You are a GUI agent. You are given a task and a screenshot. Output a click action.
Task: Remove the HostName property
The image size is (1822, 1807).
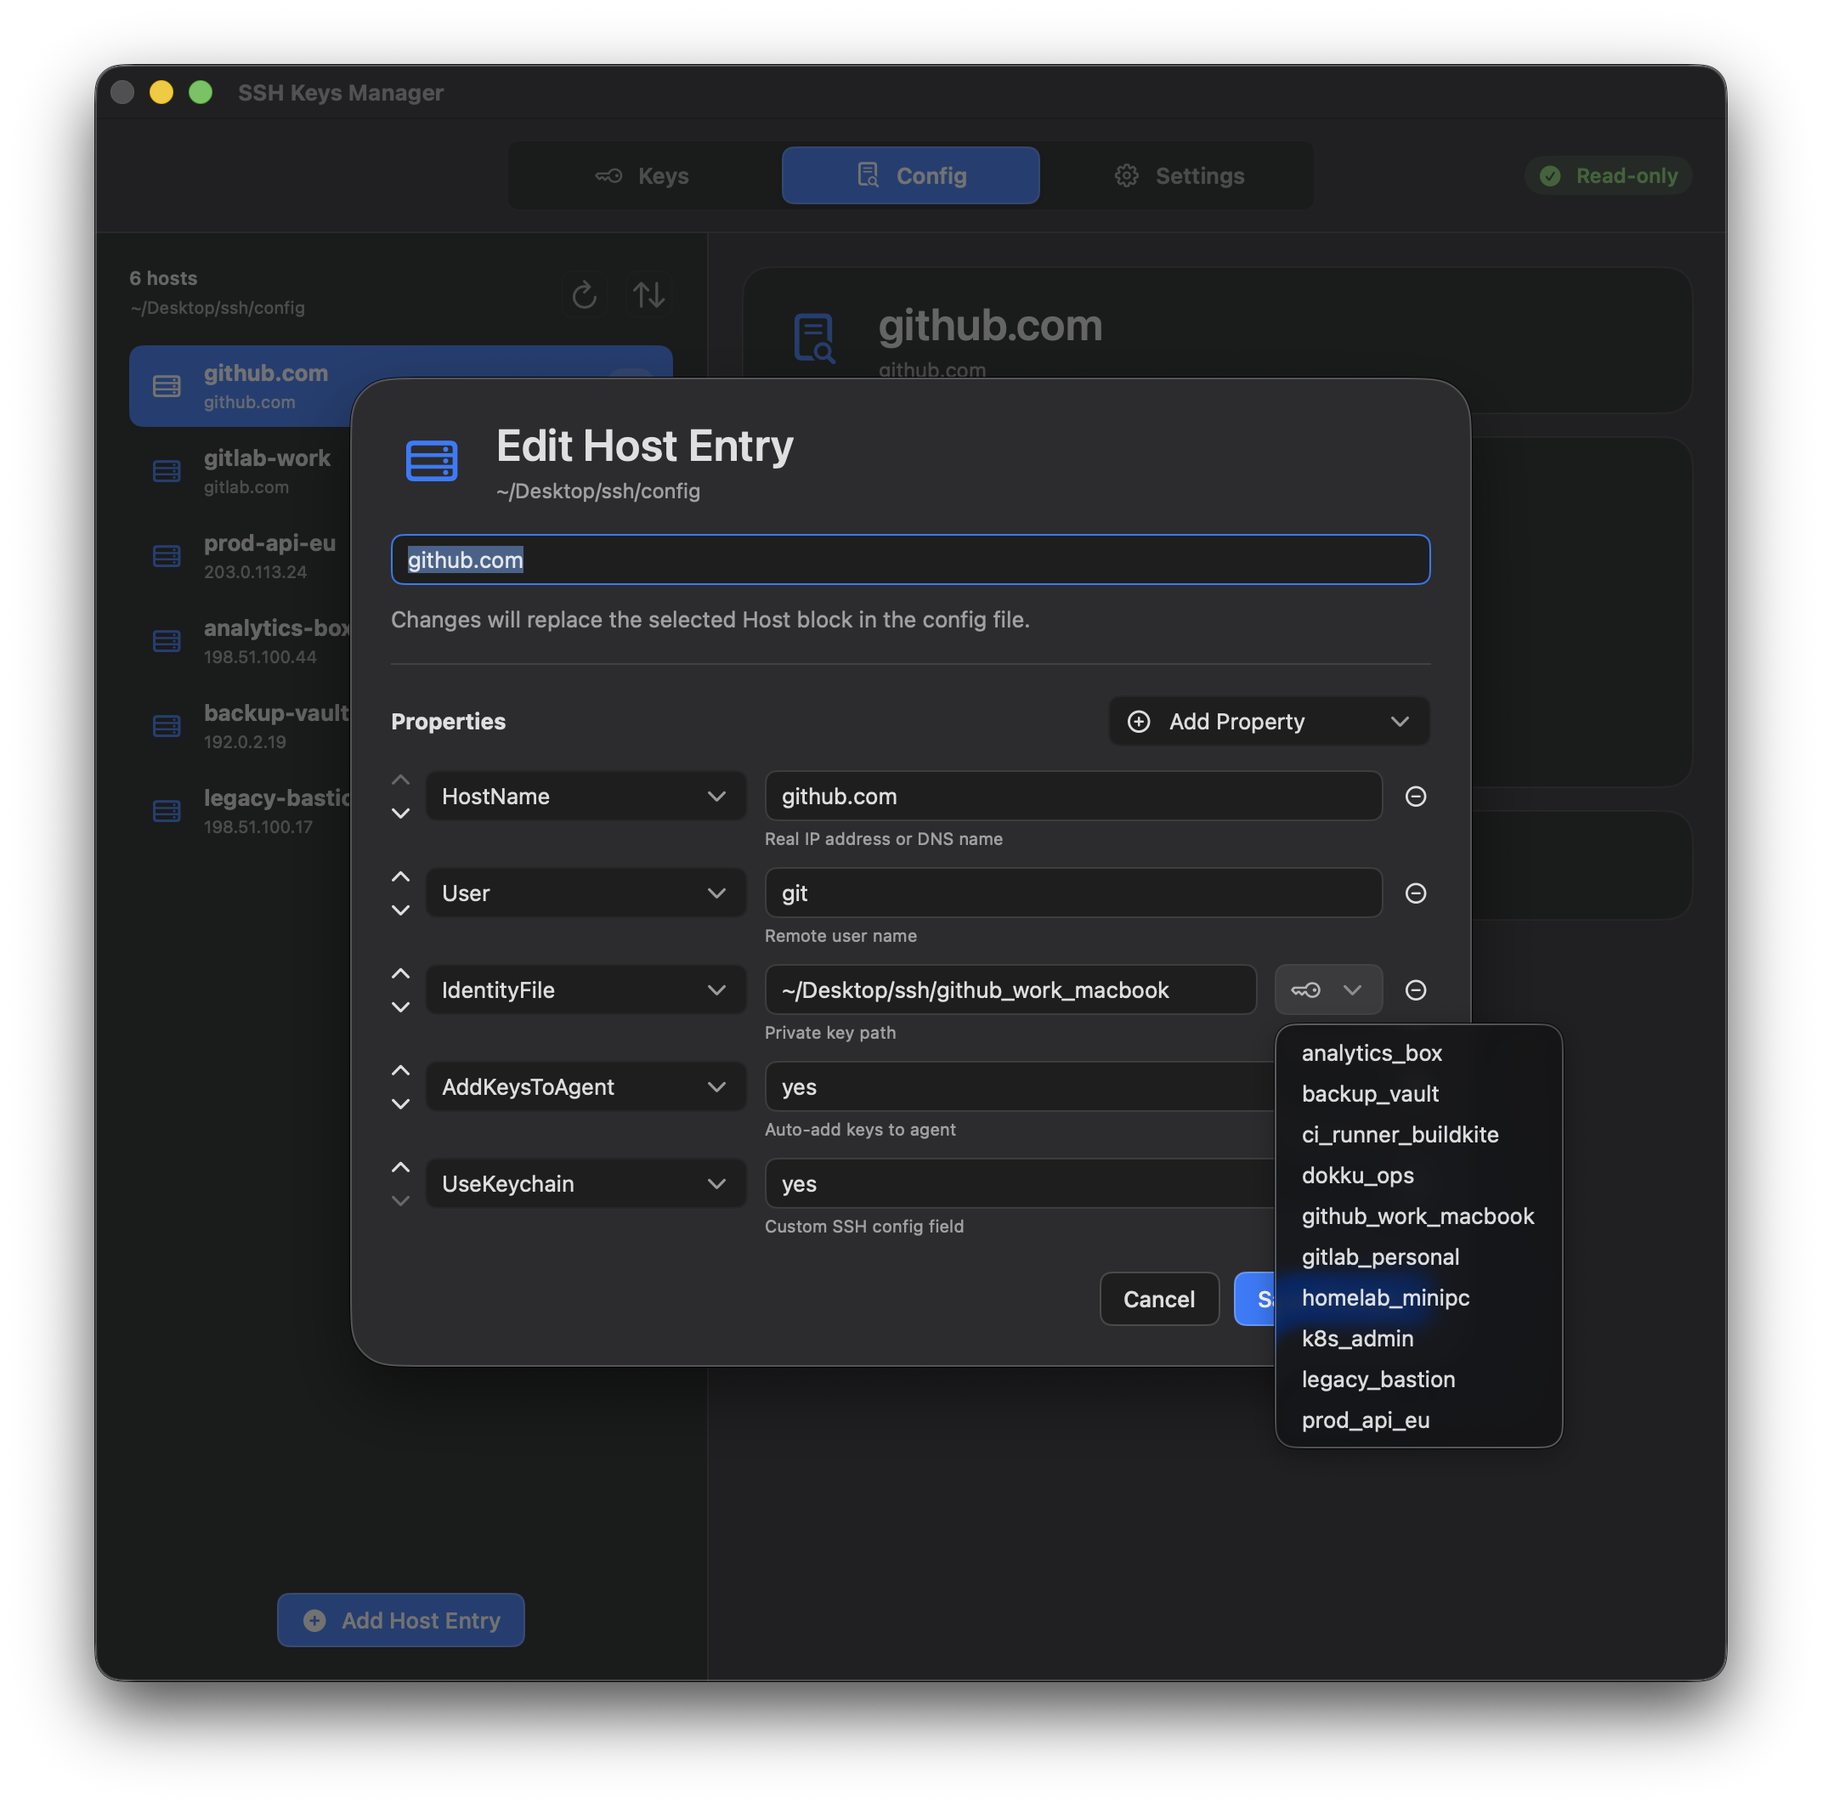pos(1415,796)
